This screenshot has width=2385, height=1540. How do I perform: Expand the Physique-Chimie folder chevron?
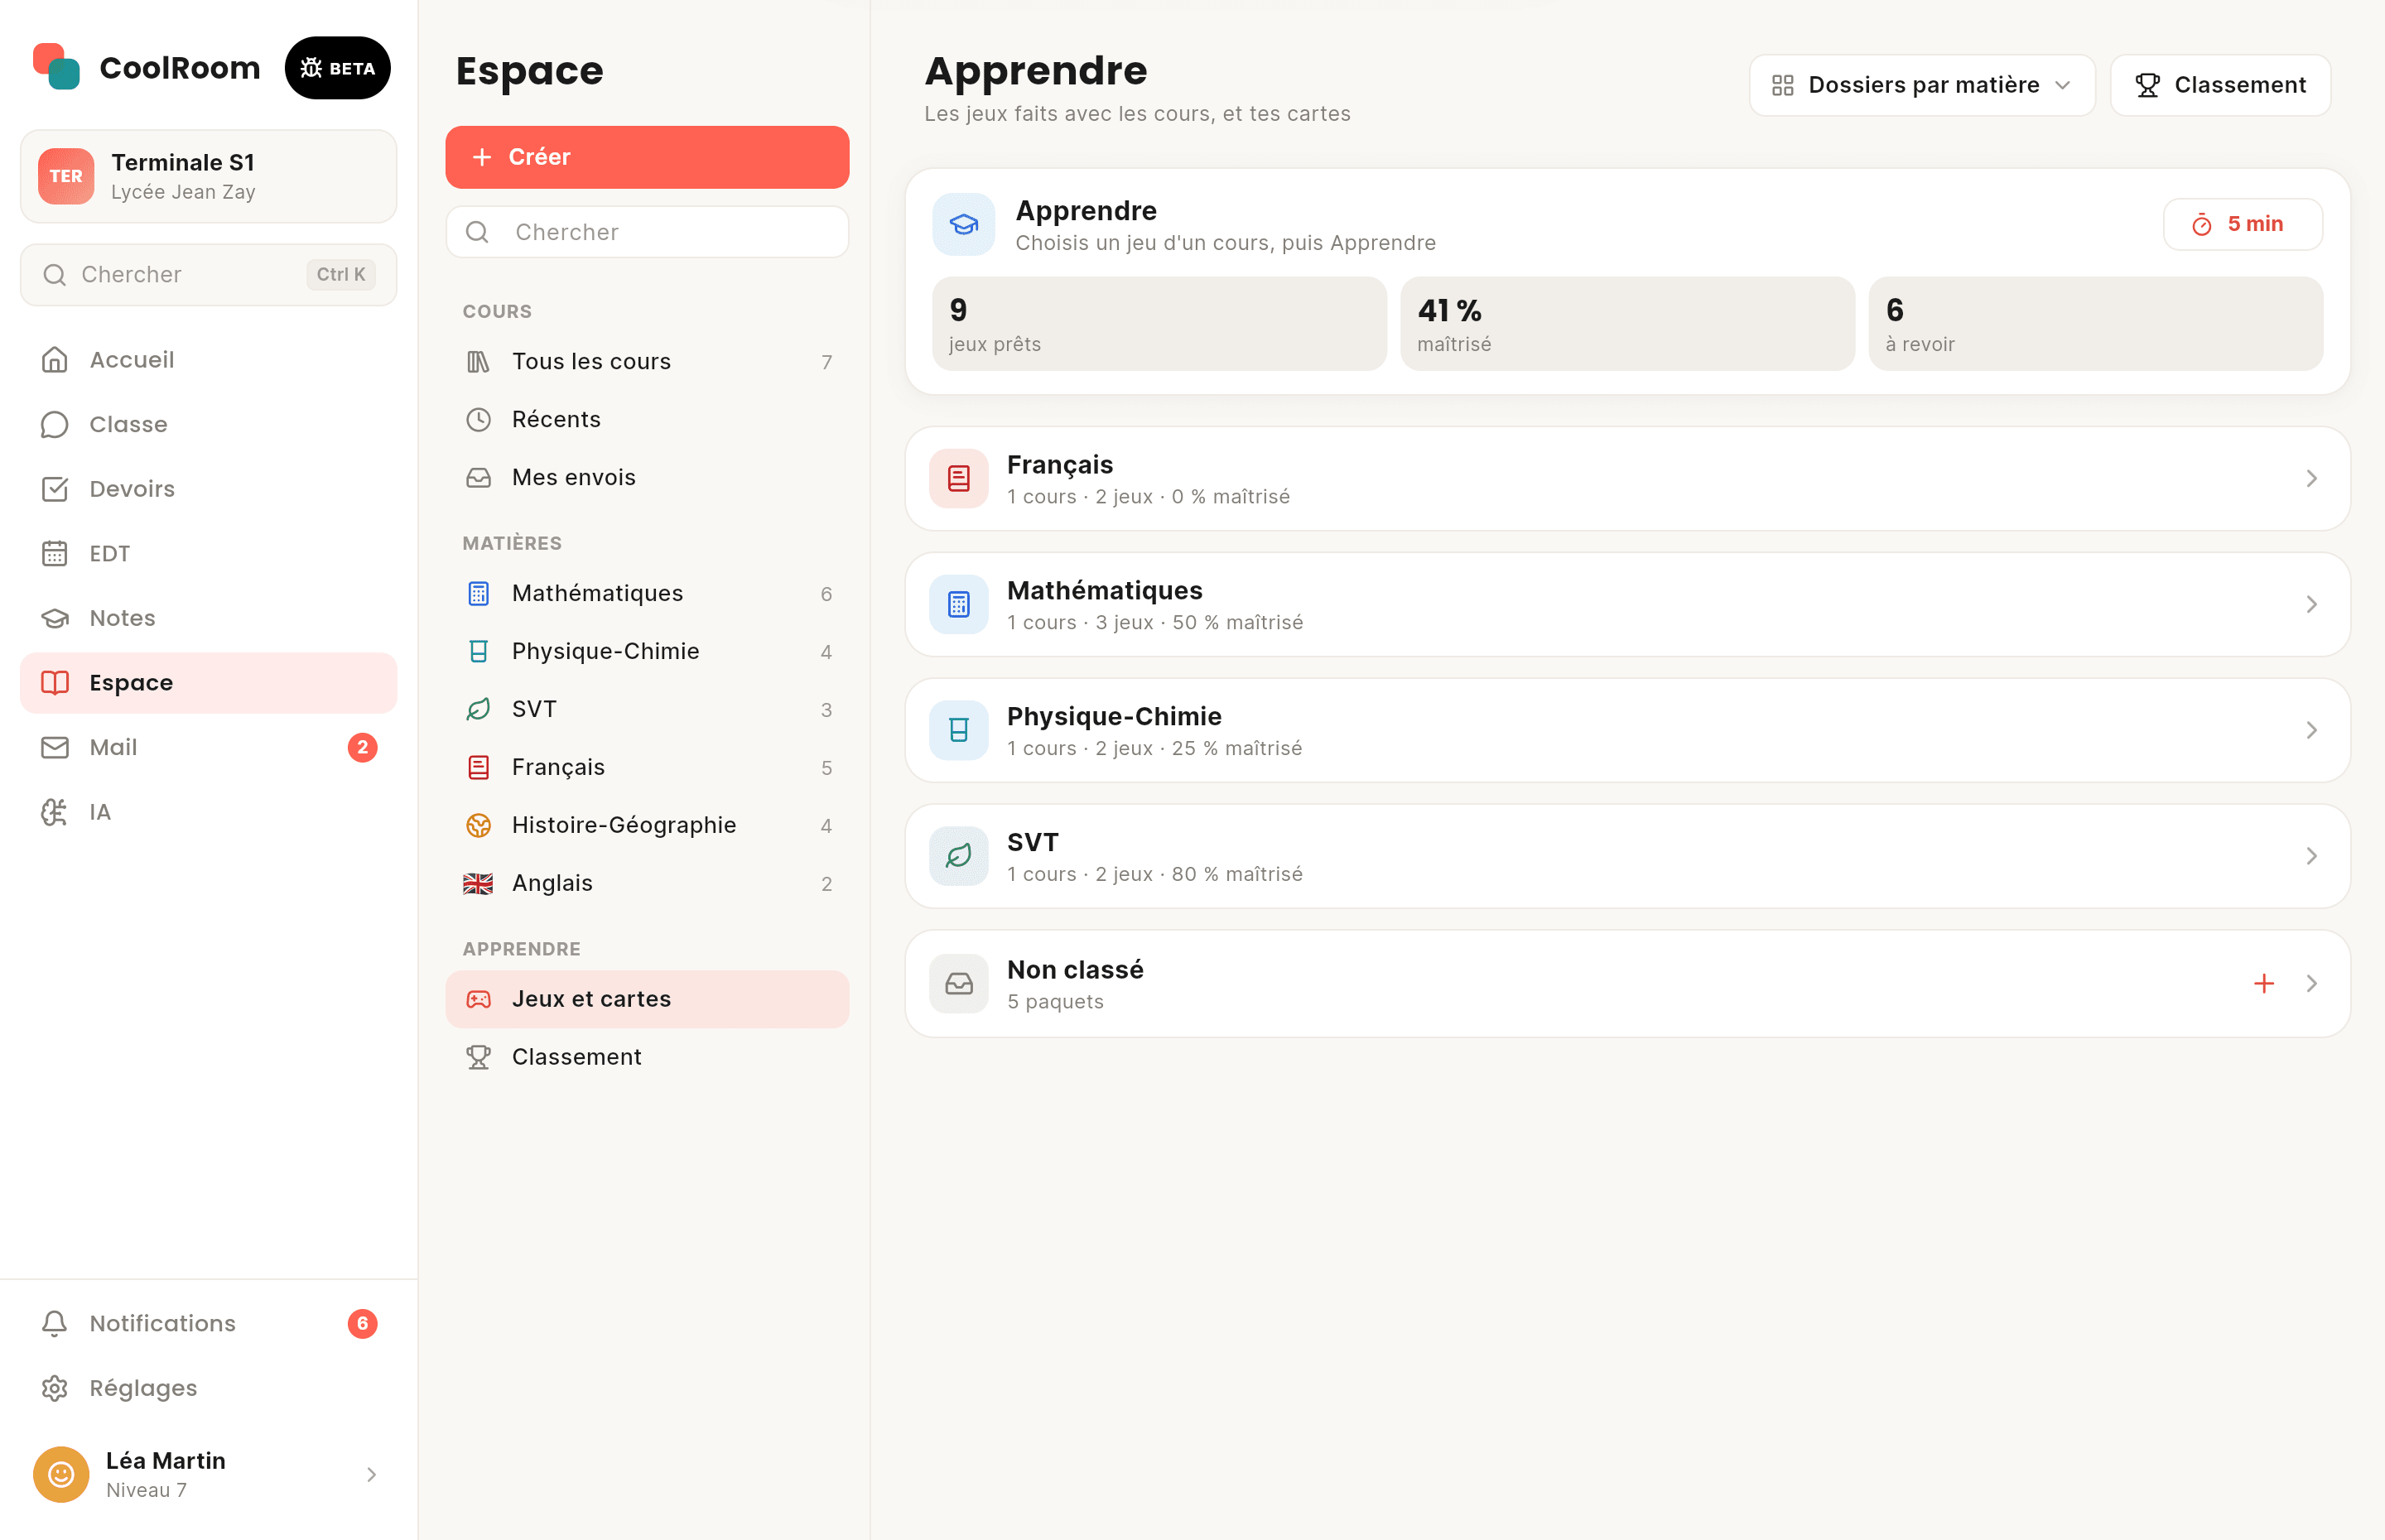(2312, 730)
